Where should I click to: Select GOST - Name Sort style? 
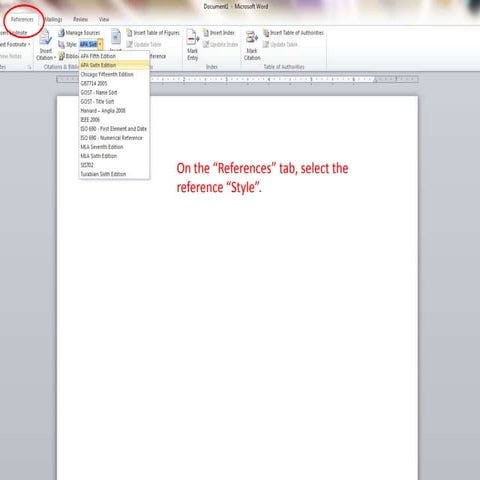(x=114, y=92)
